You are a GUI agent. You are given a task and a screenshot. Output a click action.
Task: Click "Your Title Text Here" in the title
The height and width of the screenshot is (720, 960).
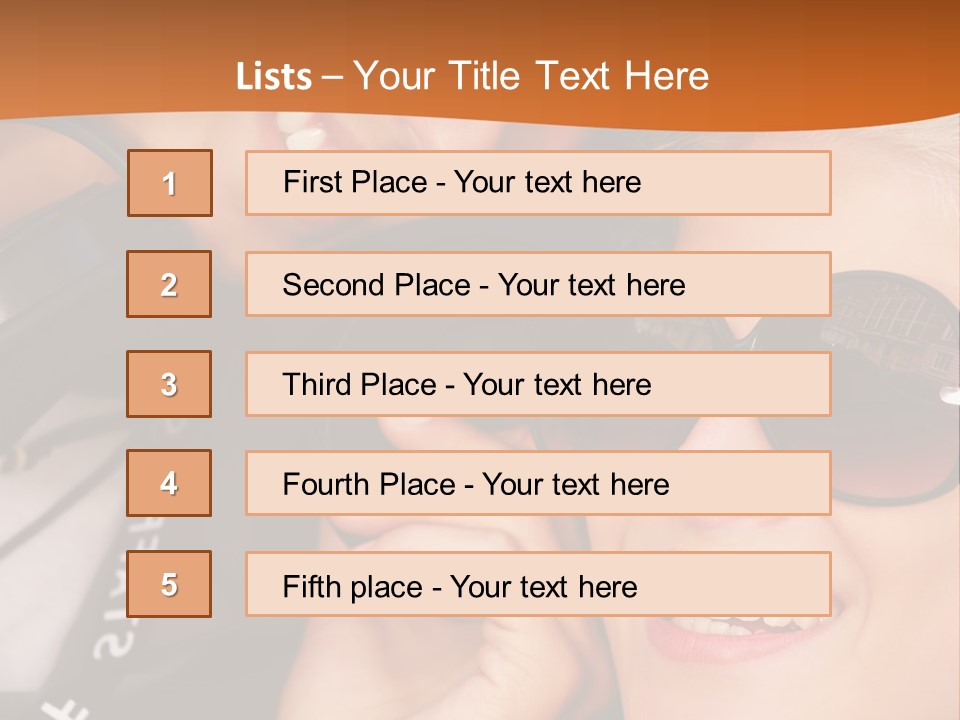(x=530, y=77)
